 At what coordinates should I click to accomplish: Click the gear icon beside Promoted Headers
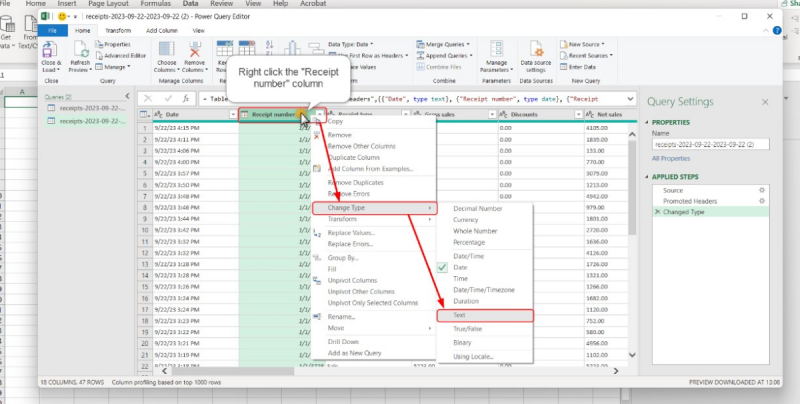[762, 201]
